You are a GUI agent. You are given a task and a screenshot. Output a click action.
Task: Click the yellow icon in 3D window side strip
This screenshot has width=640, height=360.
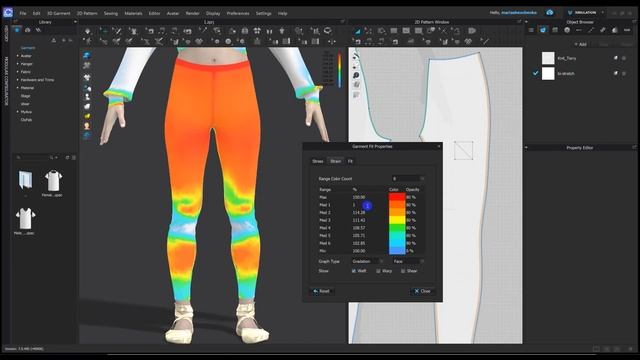coord(87,116)
